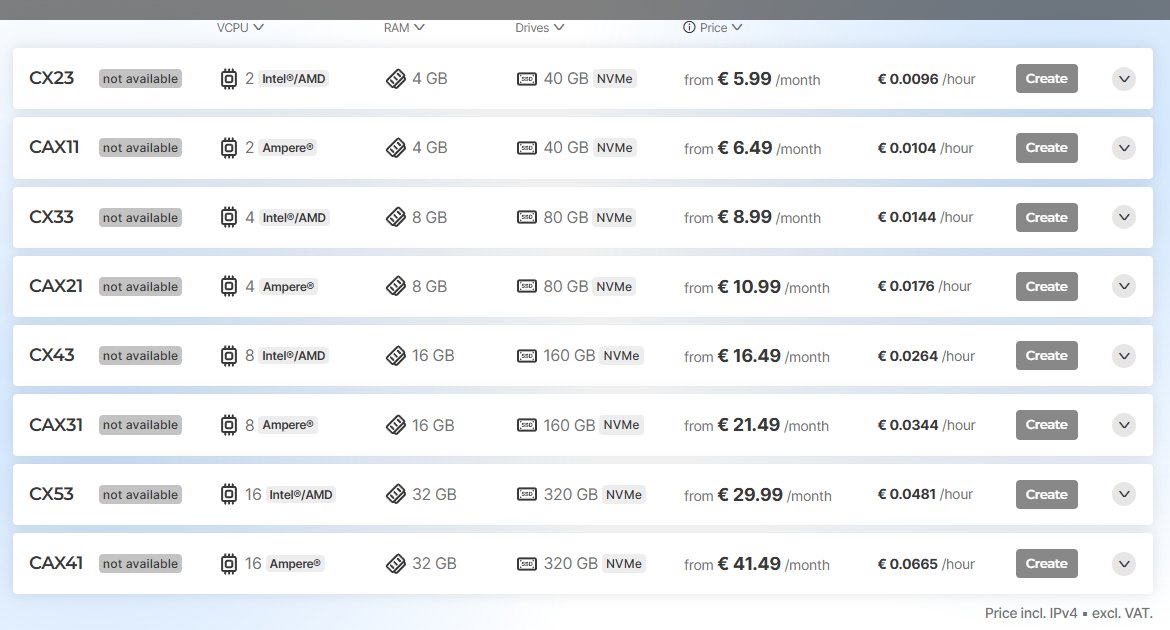The image size is (1170, 630).
Task: Show more details for CAX21
Action: coord(1124,286)
